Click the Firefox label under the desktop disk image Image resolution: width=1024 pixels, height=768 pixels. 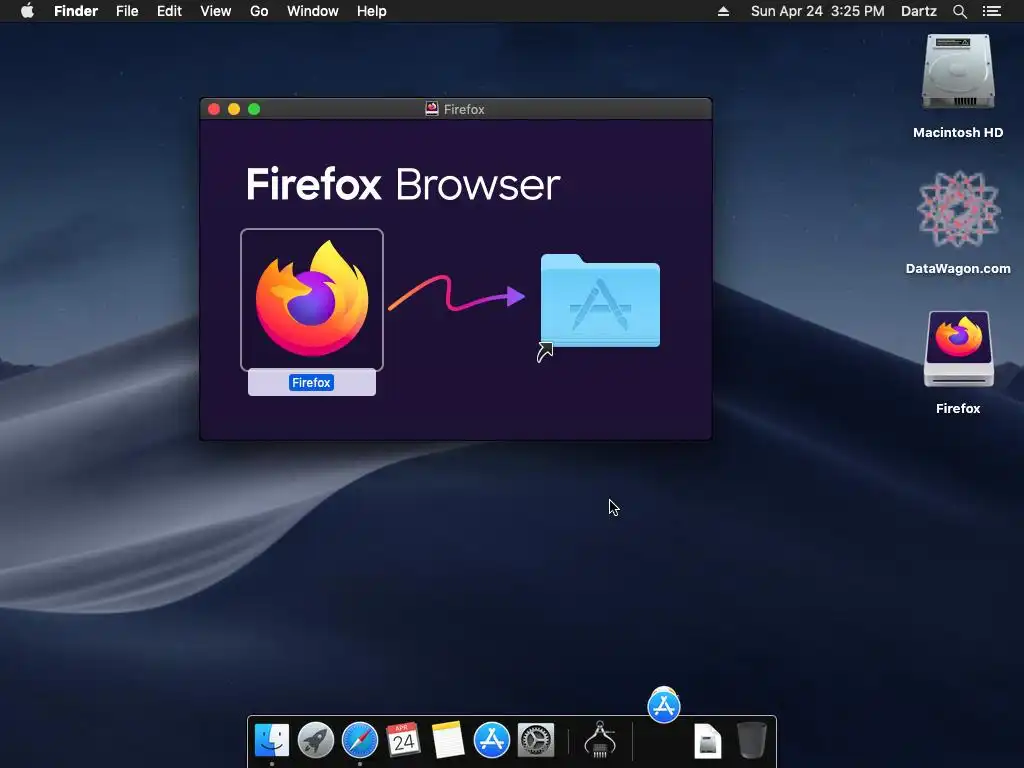pyautogui.click(x=958, y=408)
